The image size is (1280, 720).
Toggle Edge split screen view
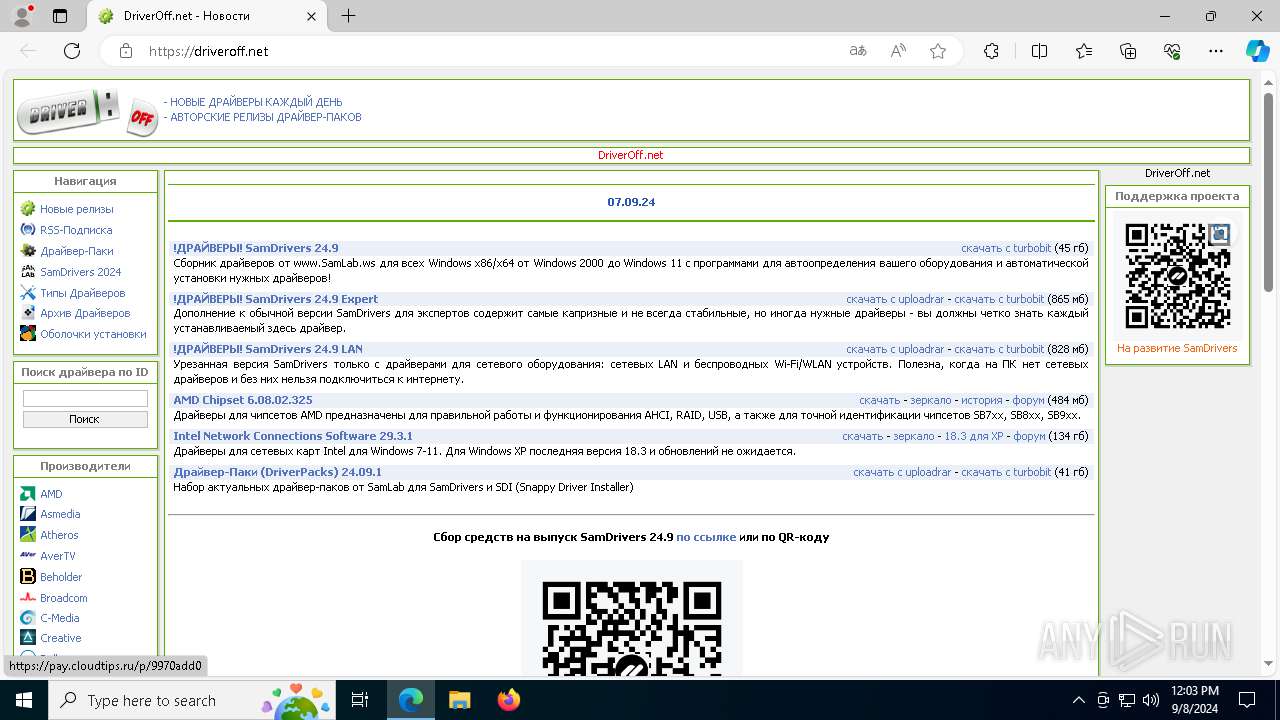[1039, 51]
